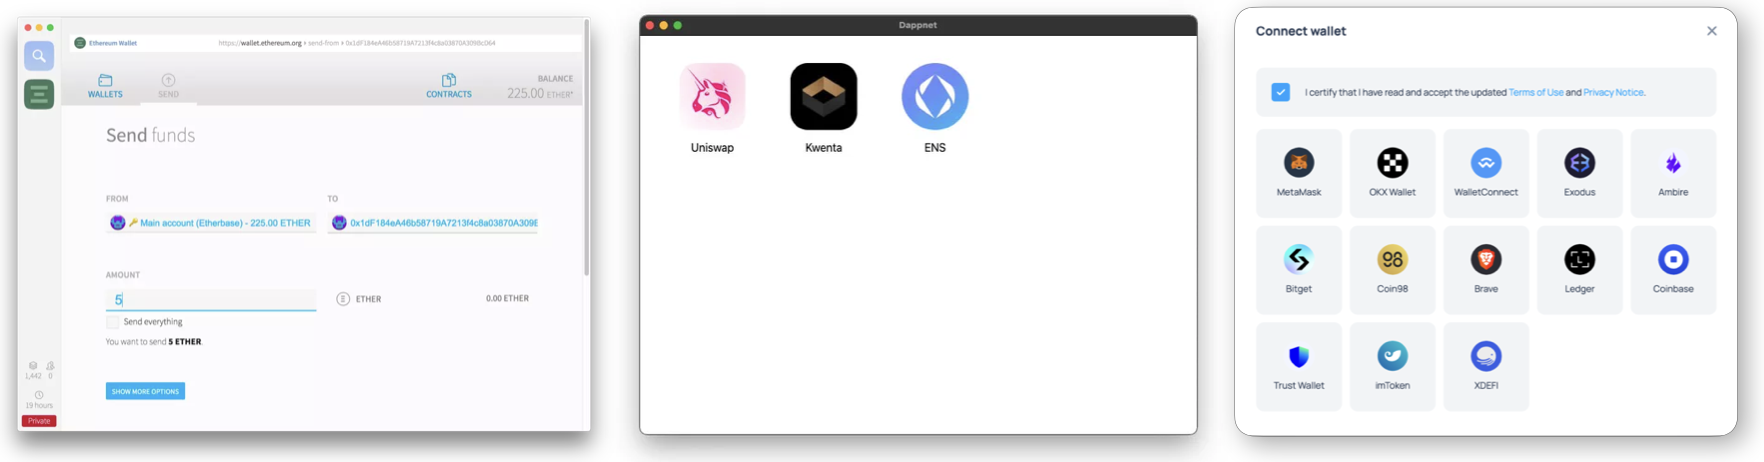Open the Terms of Use link
The width and height of the screenshot is (1764, 462).
click(1536, 92)
